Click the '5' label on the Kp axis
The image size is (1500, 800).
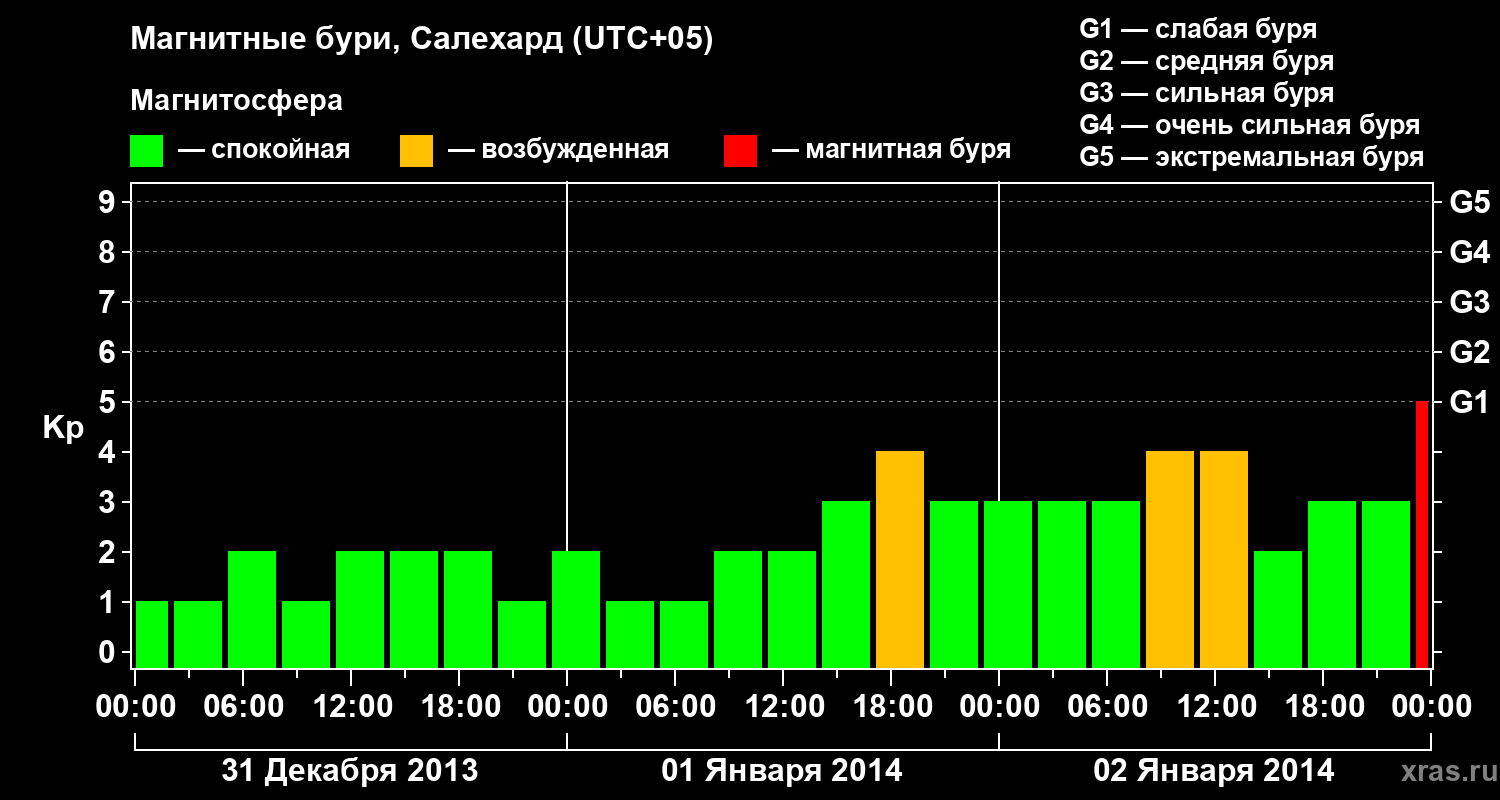tap(109, 402)
